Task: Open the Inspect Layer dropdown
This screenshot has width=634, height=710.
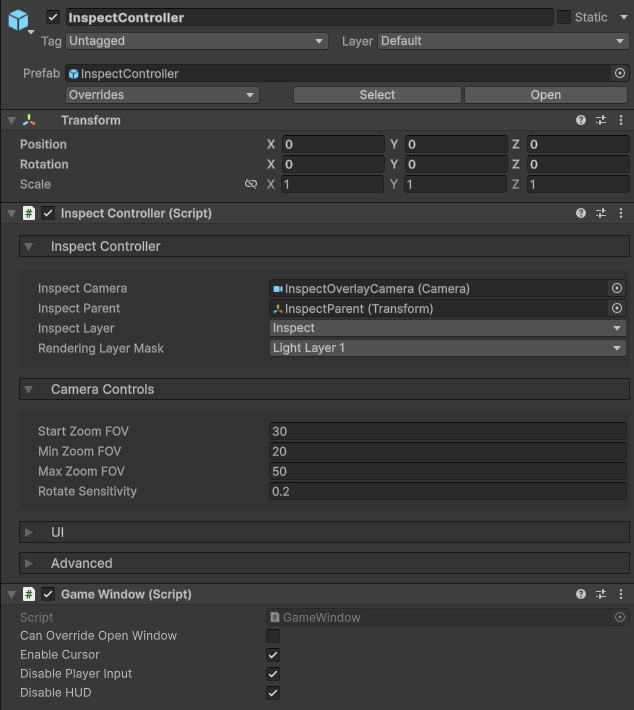Action: tap(448, 328)
